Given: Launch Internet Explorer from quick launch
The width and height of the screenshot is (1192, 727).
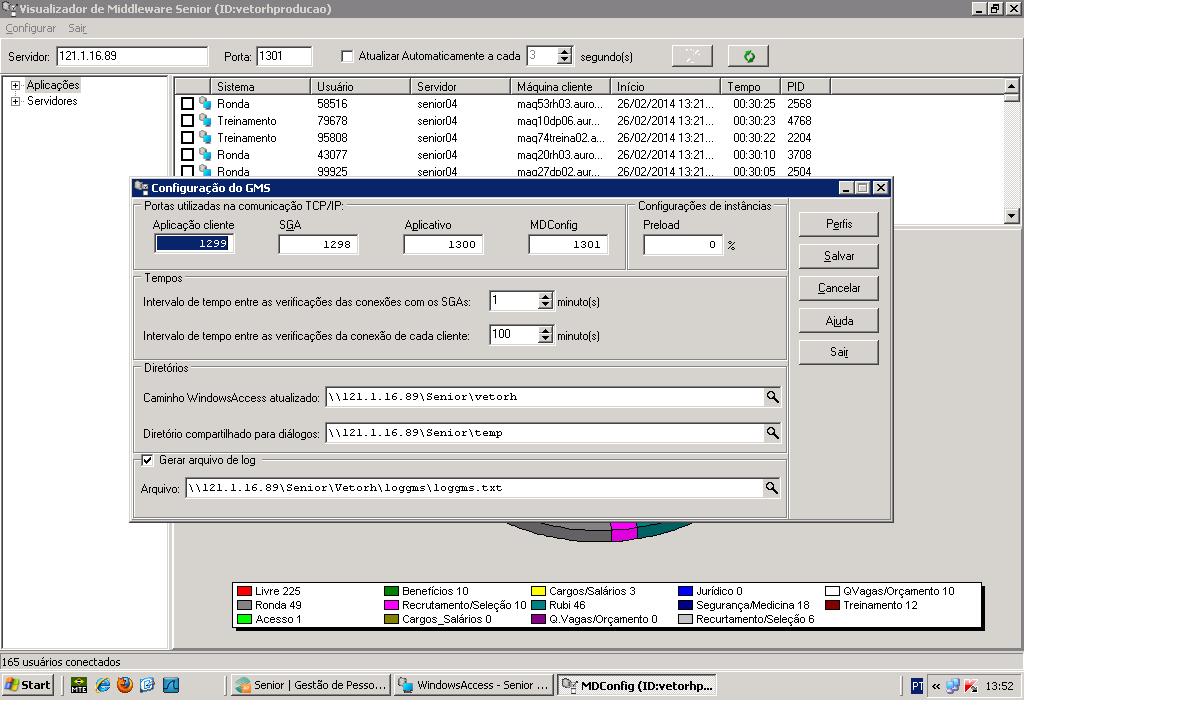Looking at the screenshot, I should [102, 685].
